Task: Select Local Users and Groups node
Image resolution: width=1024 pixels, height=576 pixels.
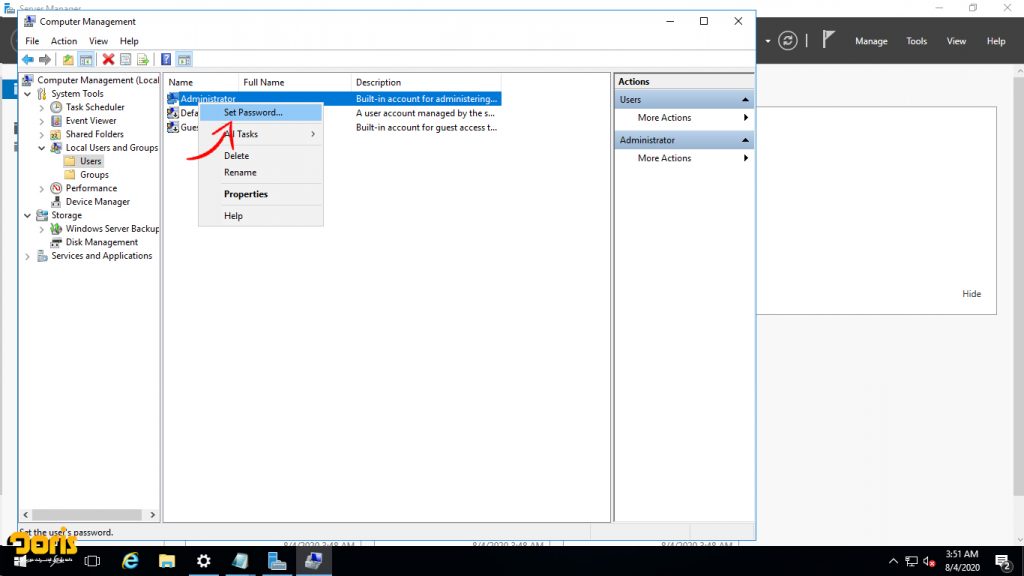Action: (x=112, y=148)
